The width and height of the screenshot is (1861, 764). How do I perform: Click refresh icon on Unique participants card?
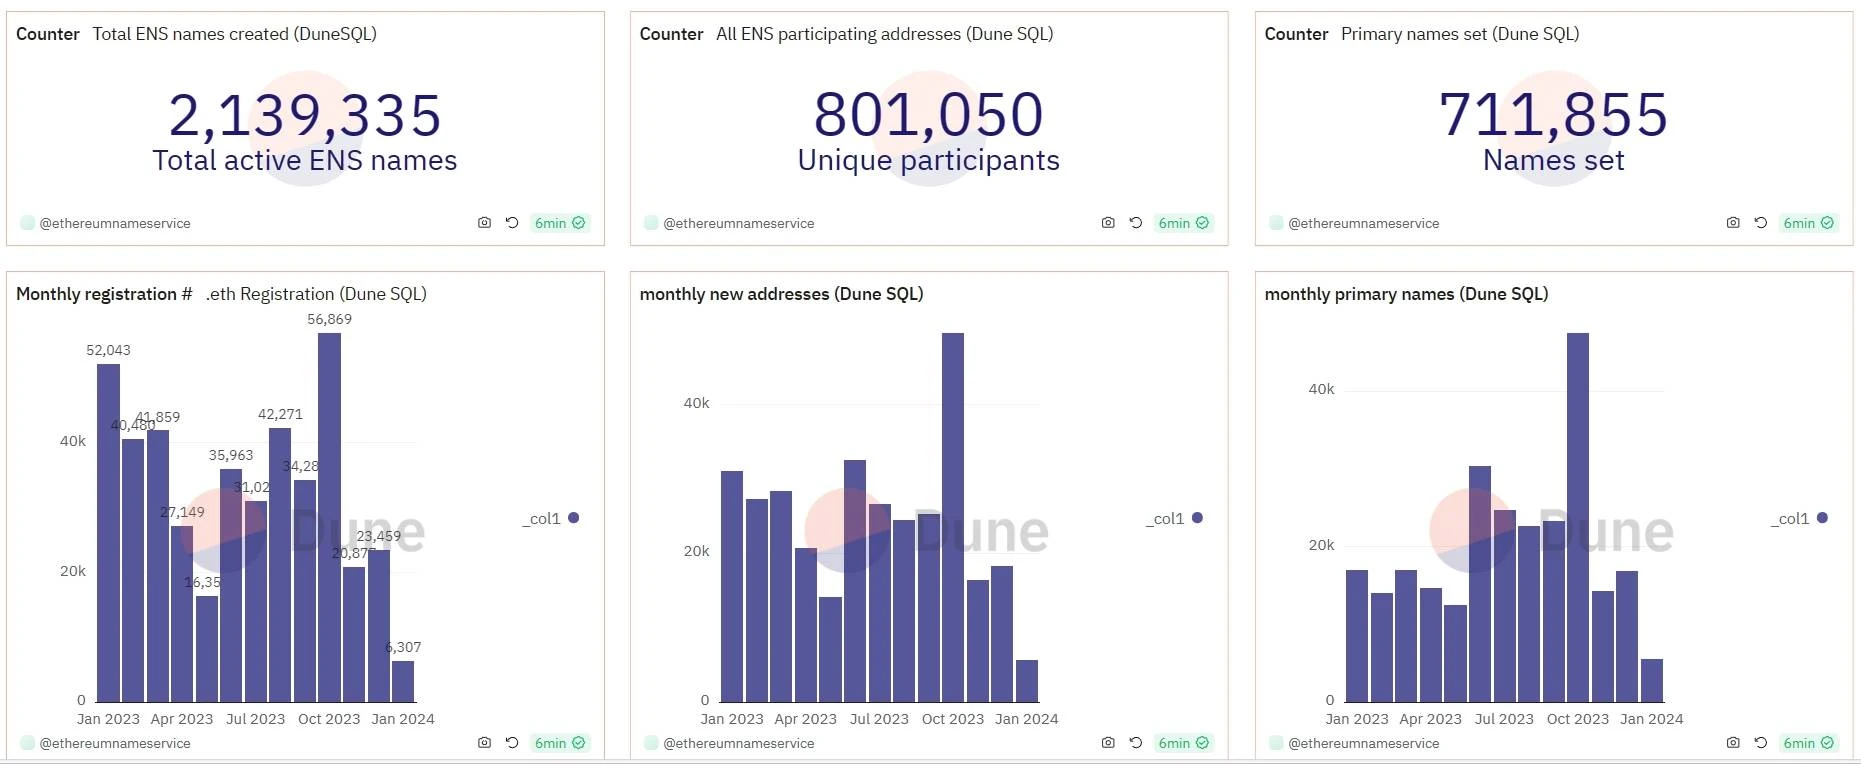tap(1136, 223)
